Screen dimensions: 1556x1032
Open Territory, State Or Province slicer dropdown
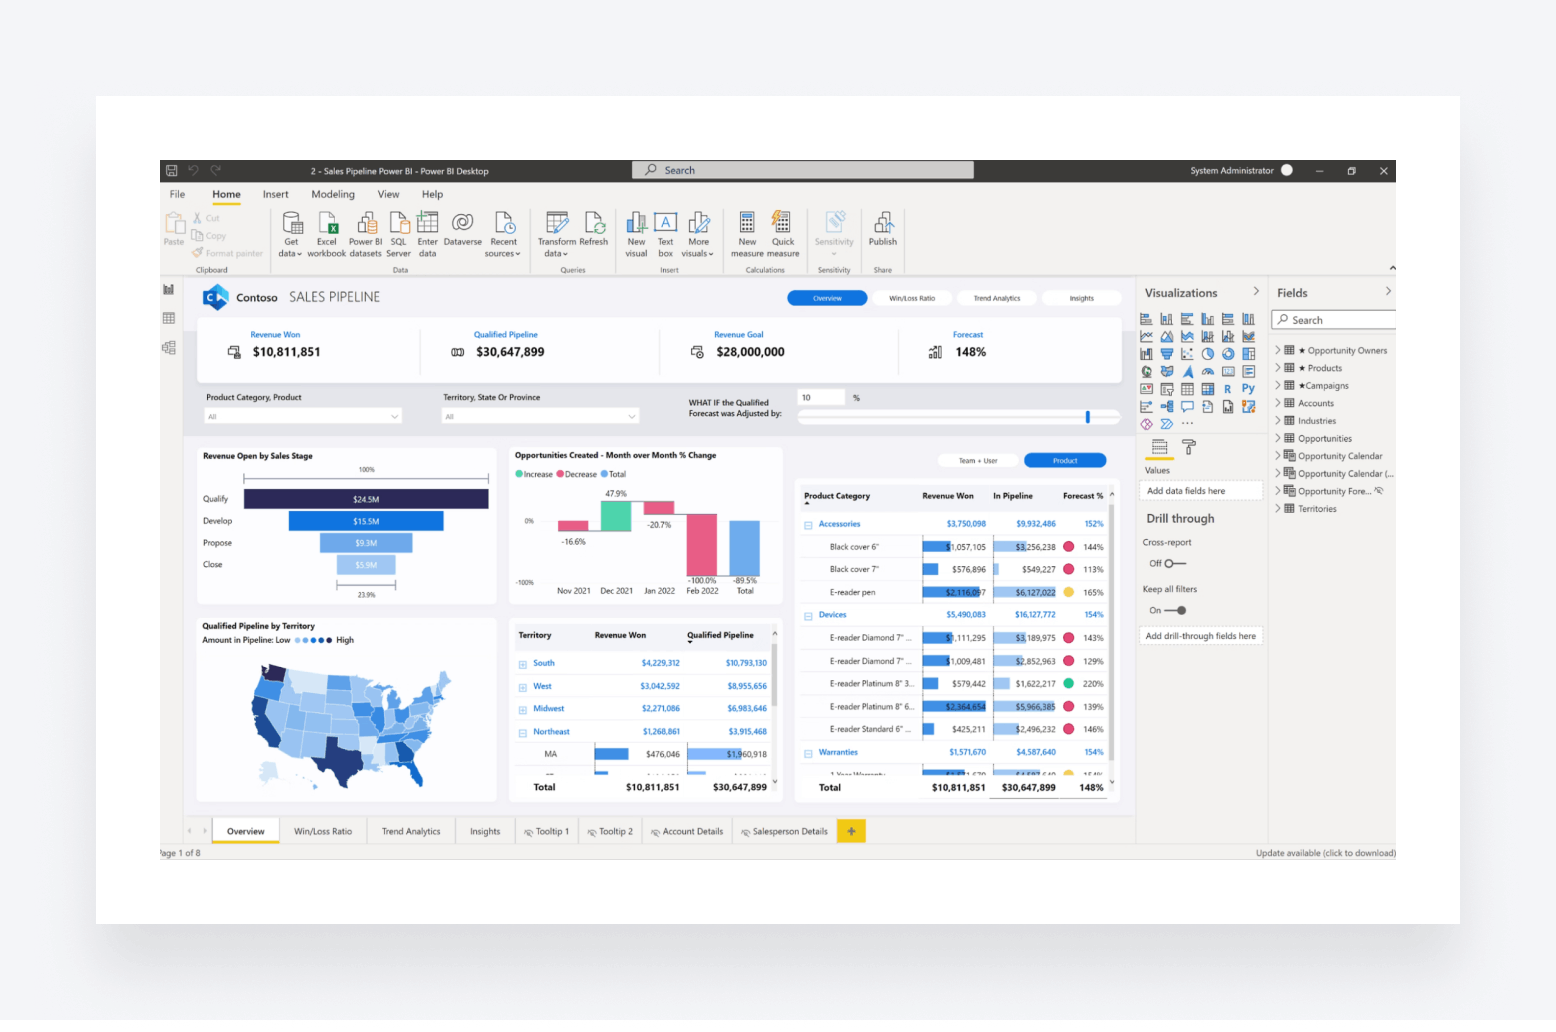coord(540,417)
